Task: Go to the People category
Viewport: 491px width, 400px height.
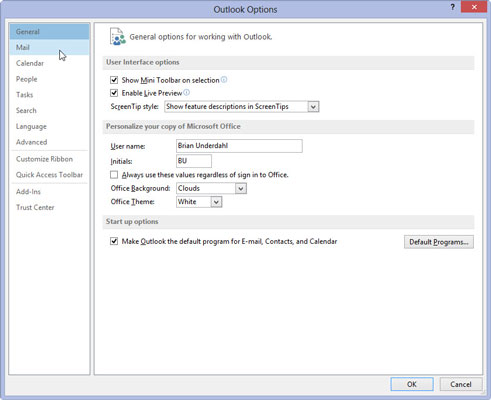Action: pos(49,79)
